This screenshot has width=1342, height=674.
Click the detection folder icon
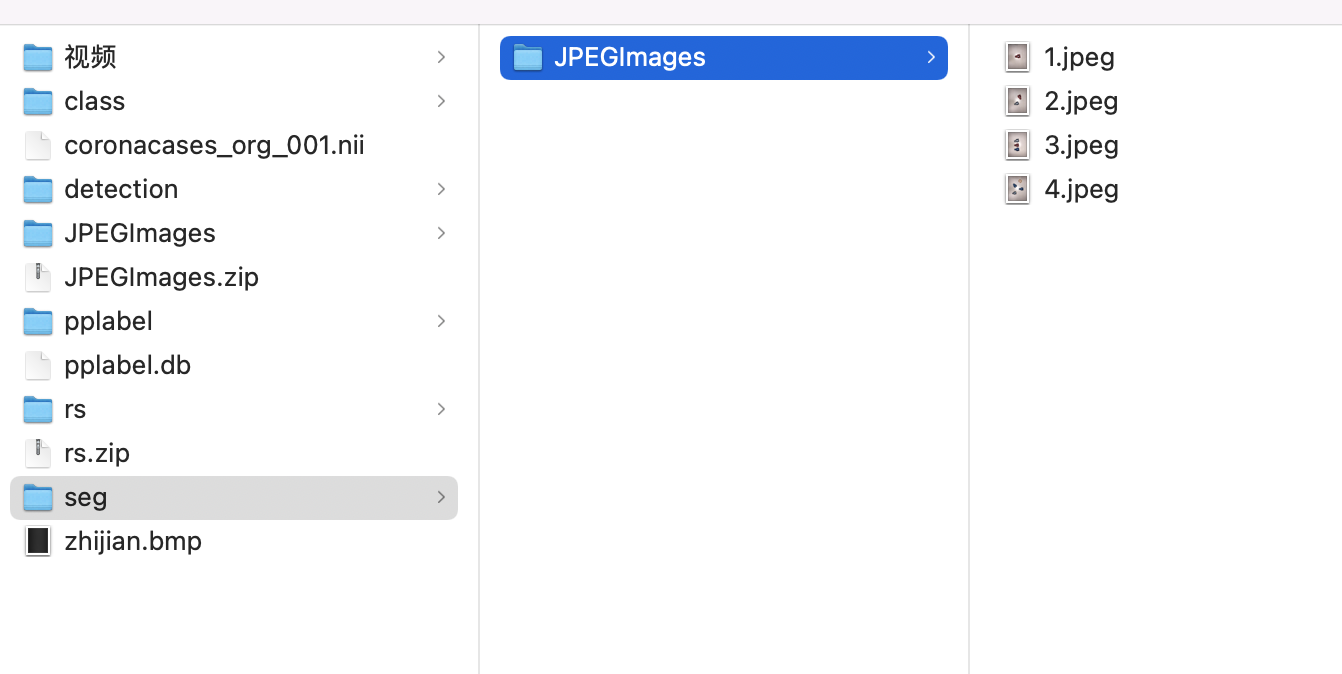coord(38,190)
